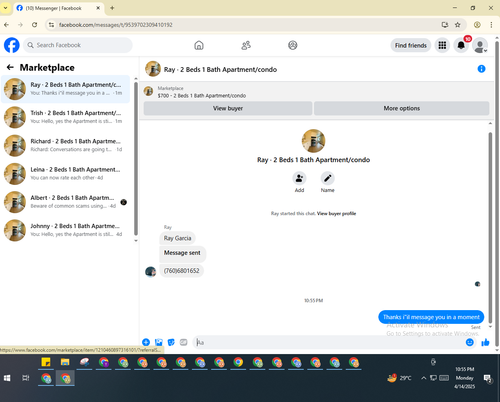
Task: Click Add people icon in chat
Action: click(x=299, y=178)
